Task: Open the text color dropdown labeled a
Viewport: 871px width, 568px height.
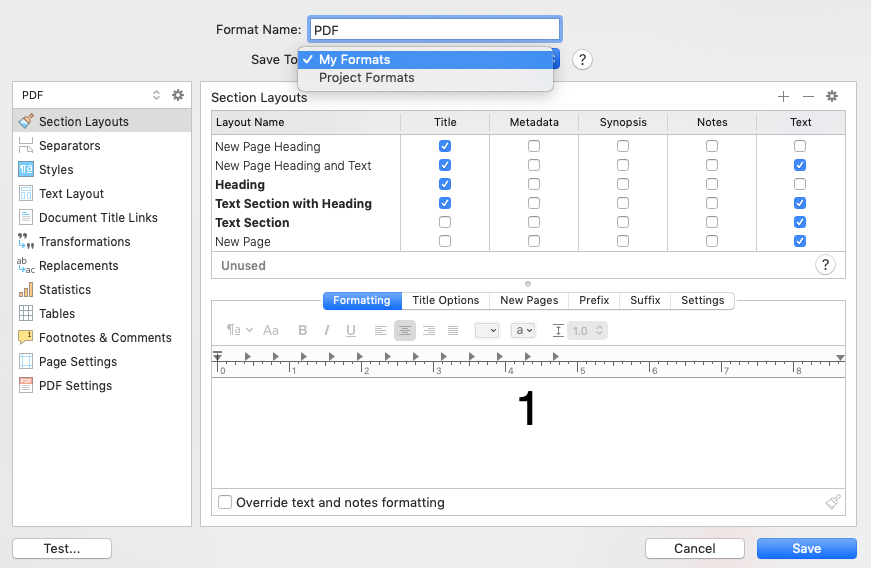Action: 523,330
